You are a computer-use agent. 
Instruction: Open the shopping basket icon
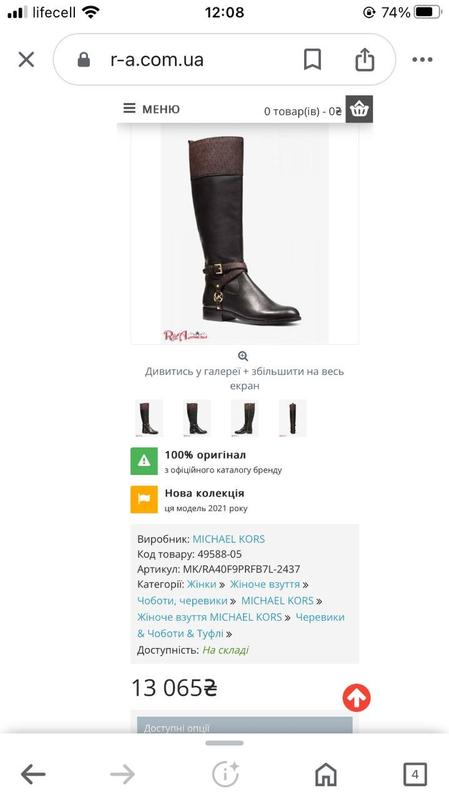[x=359, y=109]
